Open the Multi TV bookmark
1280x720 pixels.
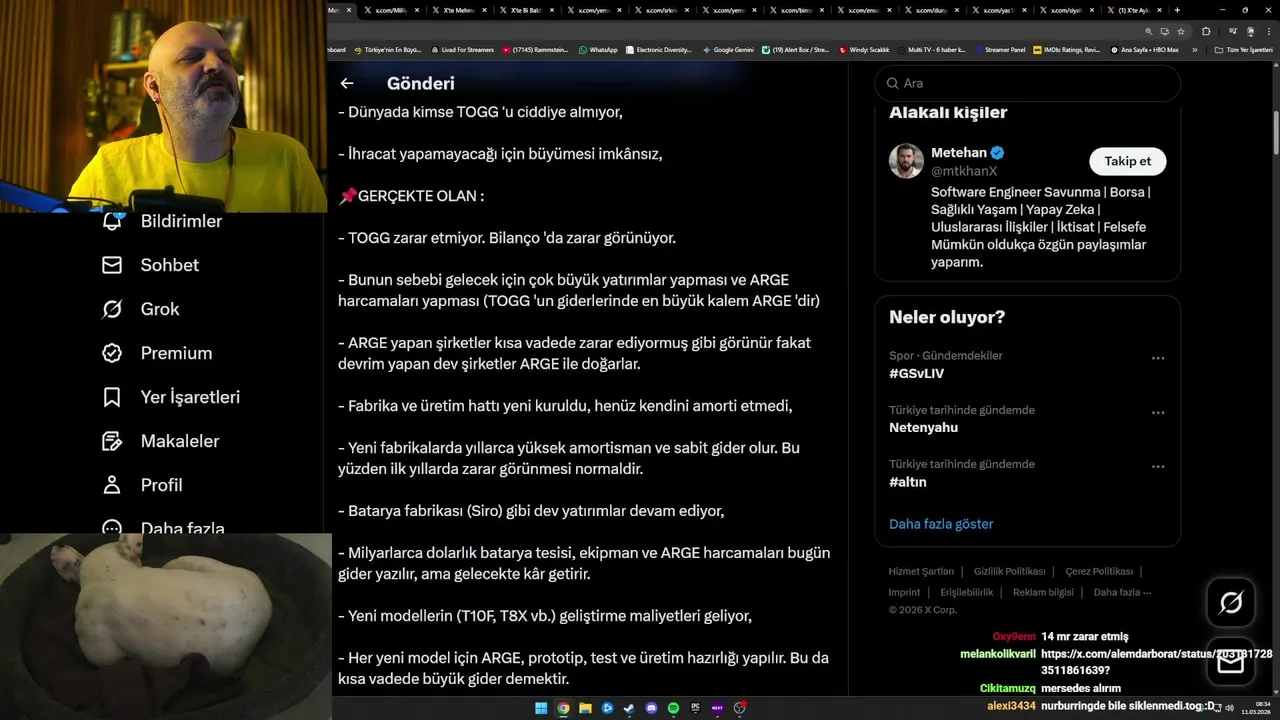coord(931,49)
